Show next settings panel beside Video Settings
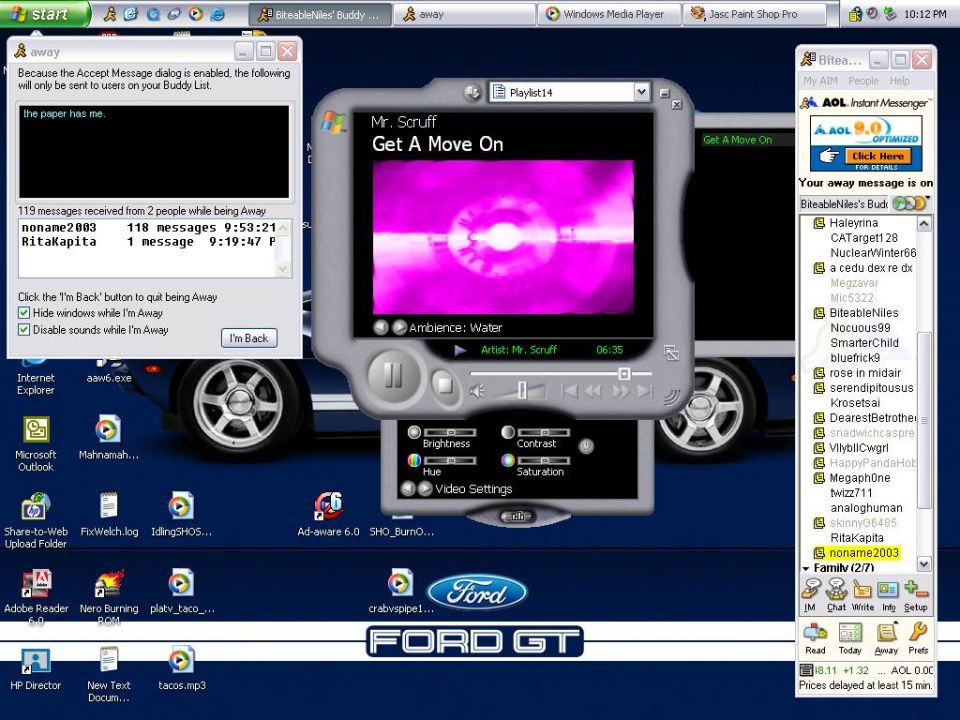This screenshot has width=960, height=720. click(x=425, y=489)
